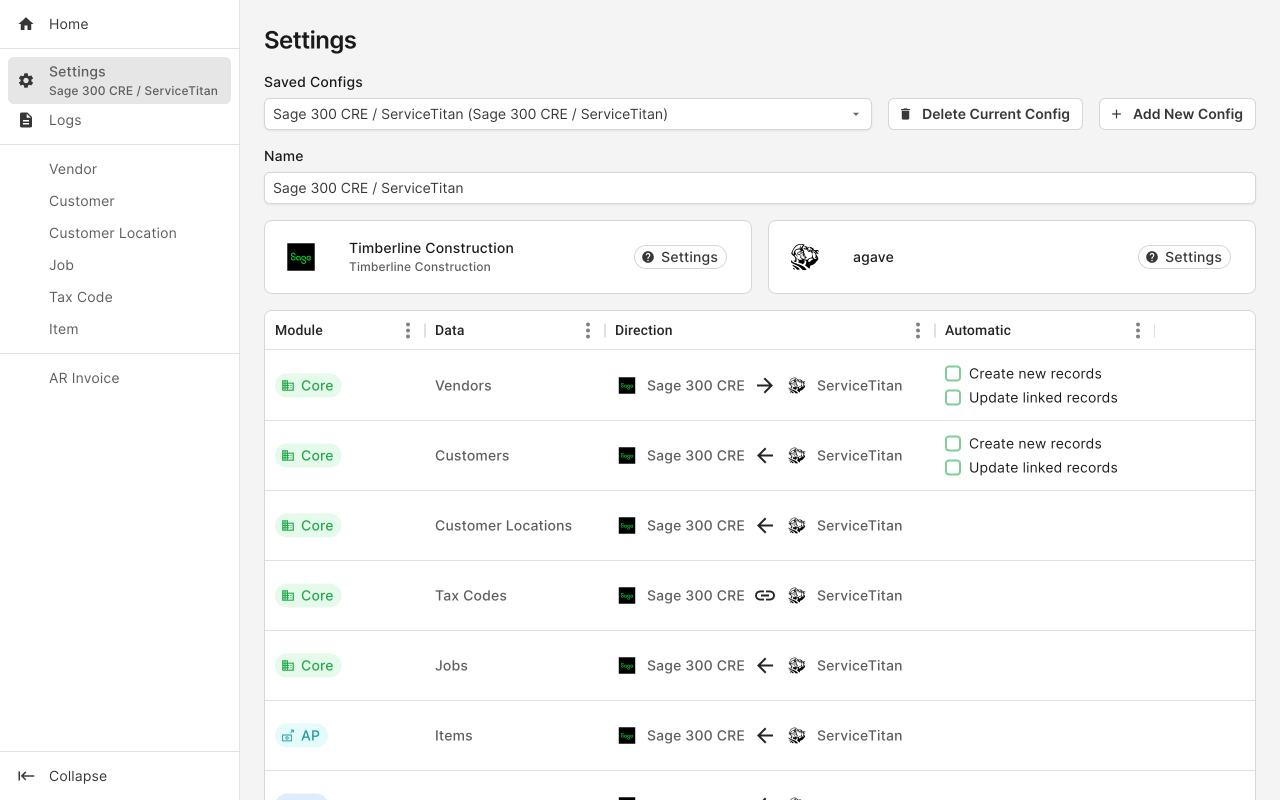Click Sage icon in Items direction cell
The width and height of the screenshot is (1280, 800).
click(x=627, y=736)
